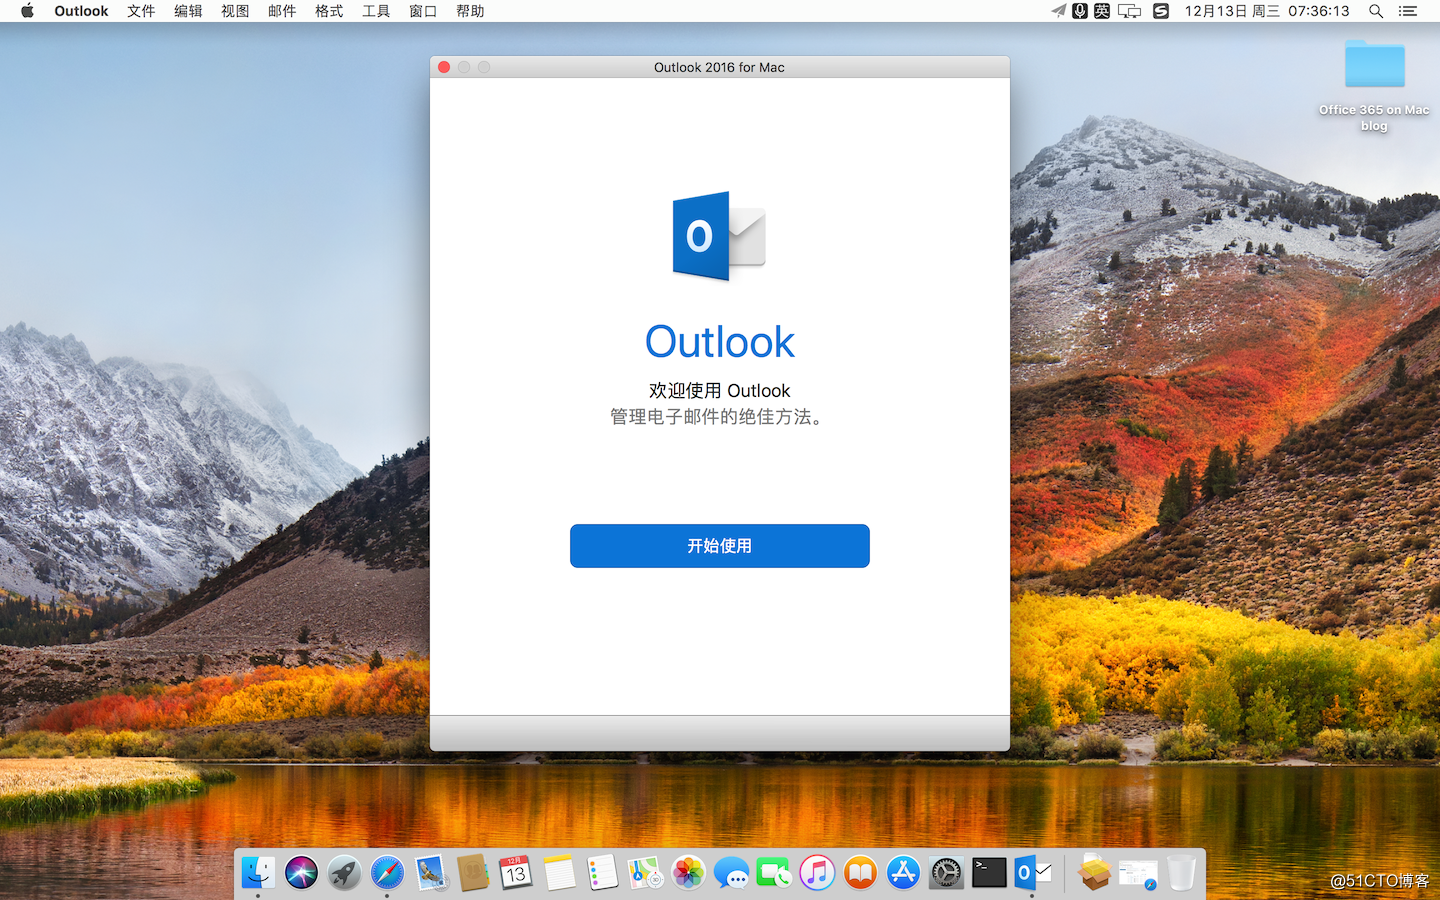Open the 窗口 menu

click(x=423, y=11)
